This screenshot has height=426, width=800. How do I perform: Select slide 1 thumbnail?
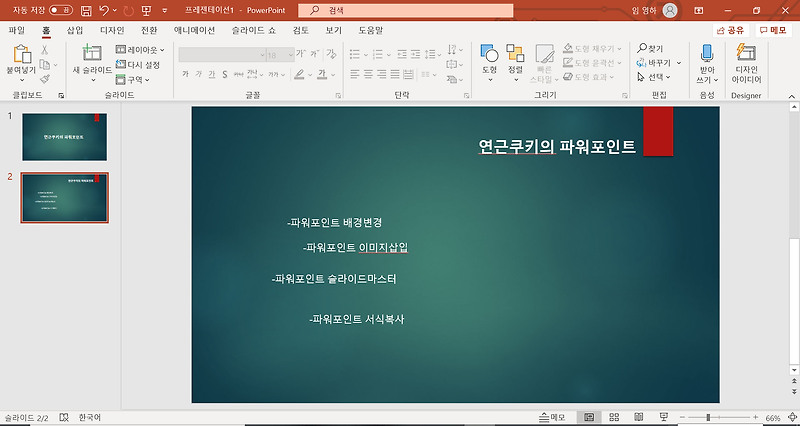[x=64, y=137]
